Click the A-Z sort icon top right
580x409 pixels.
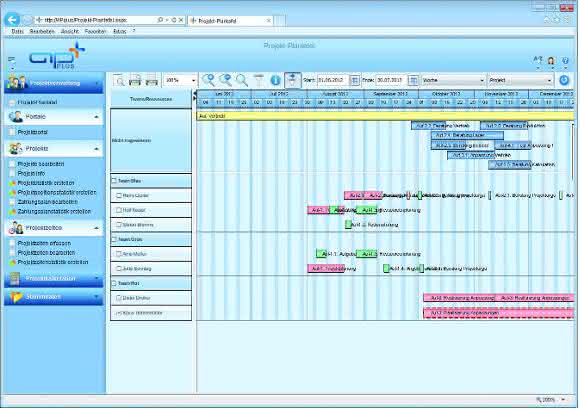pos(538,61)
